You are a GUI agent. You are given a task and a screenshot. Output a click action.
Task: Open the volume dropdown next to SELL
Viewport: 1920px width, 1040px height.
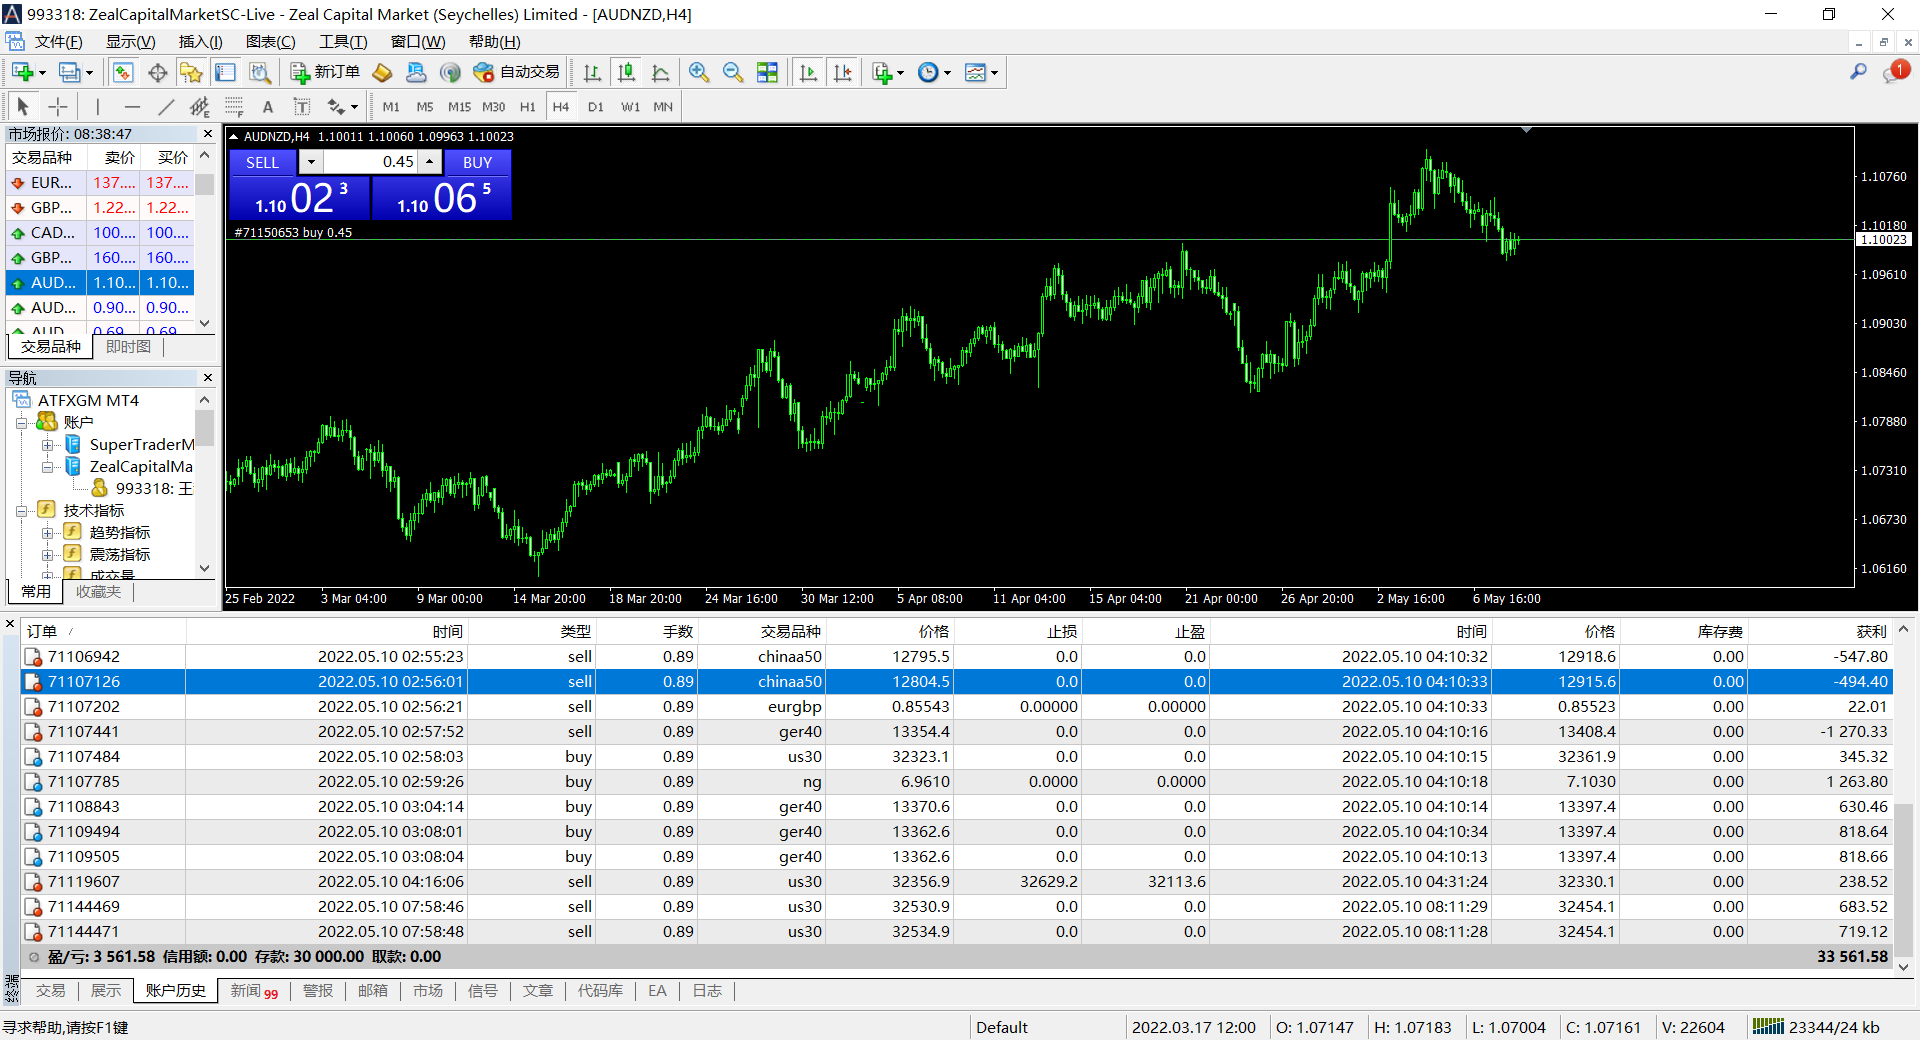(311, 162)
